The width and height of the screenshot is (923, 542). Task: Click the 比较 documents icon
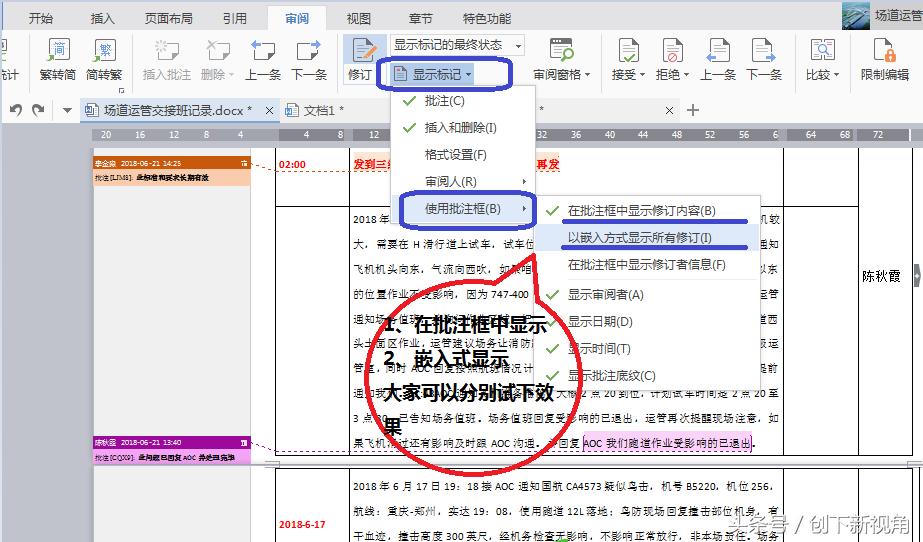click(x=822, y=51)
